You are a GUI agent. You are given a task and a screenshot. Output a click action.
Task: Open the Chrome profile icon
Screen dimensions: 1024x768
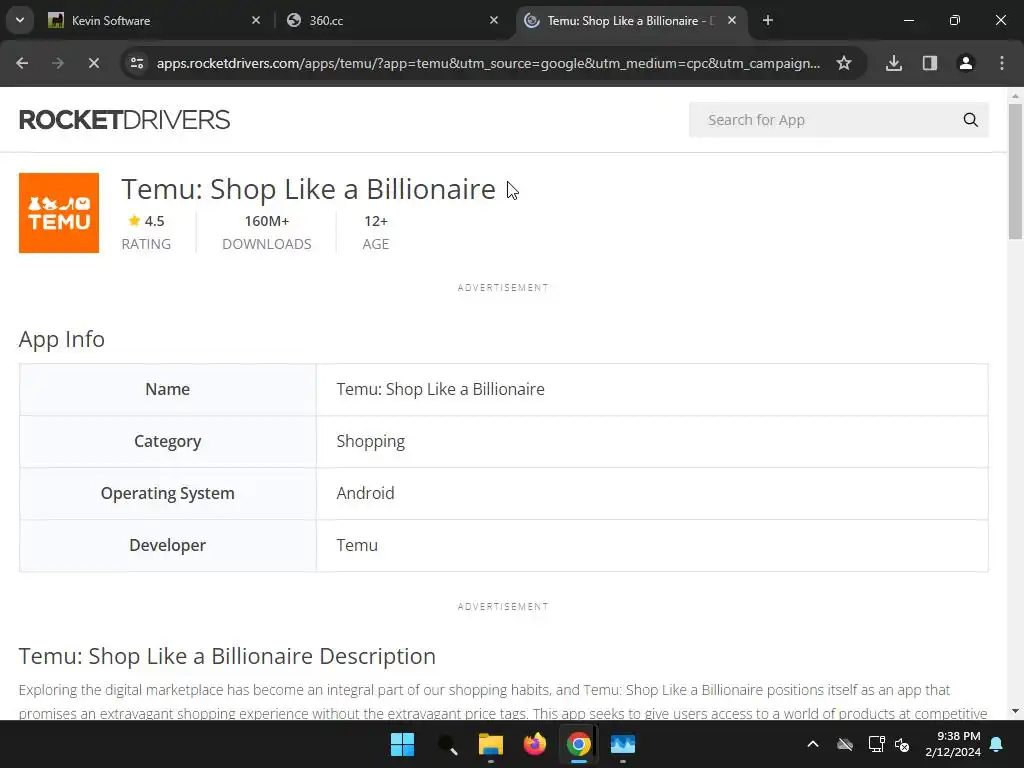[x=966, y=63]
